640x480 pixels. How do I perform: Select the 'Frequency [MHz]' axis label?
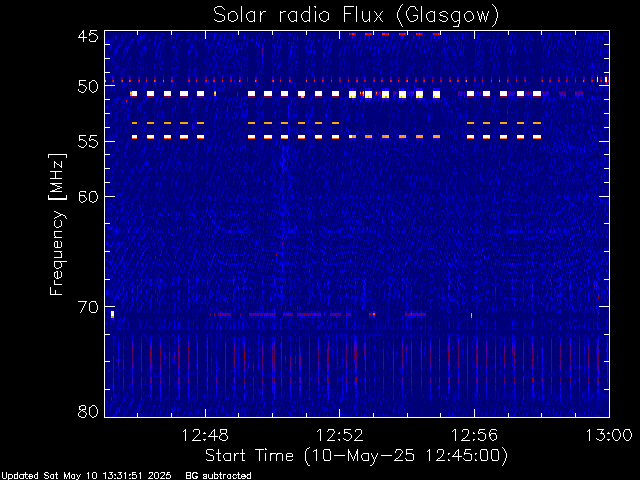(x=57, y=224)
